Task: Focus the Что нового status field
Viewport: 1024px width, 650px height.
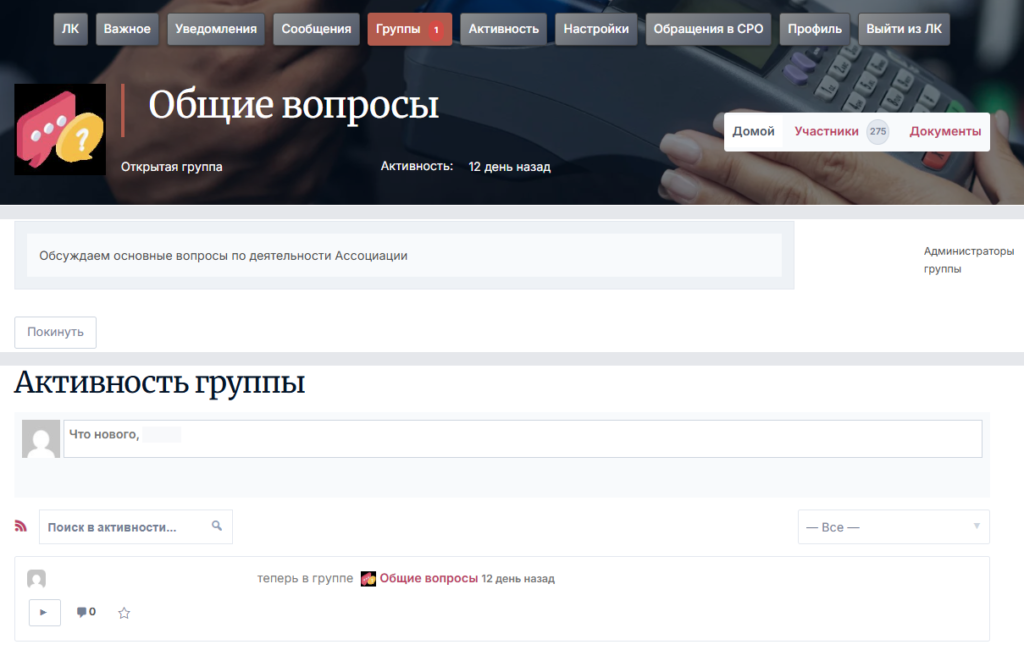Action: click(x=523, y=439)
